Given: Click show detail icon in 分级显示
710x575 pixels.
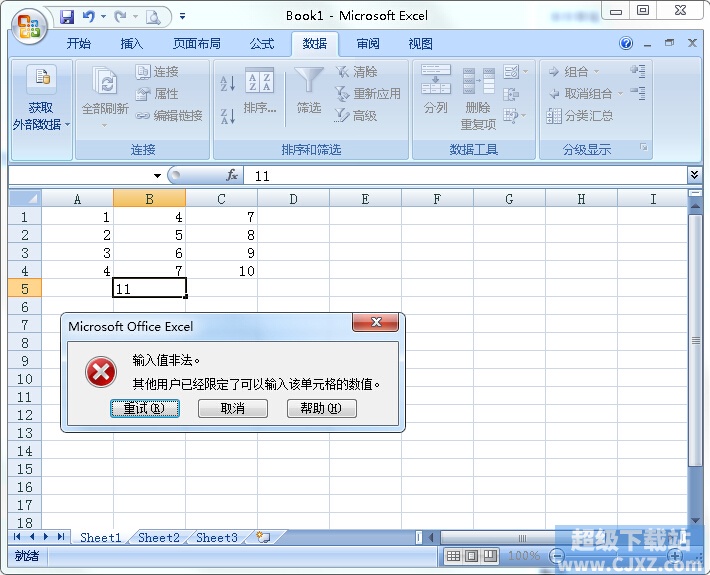Looking at the screenshot, I should pos(638,71).
